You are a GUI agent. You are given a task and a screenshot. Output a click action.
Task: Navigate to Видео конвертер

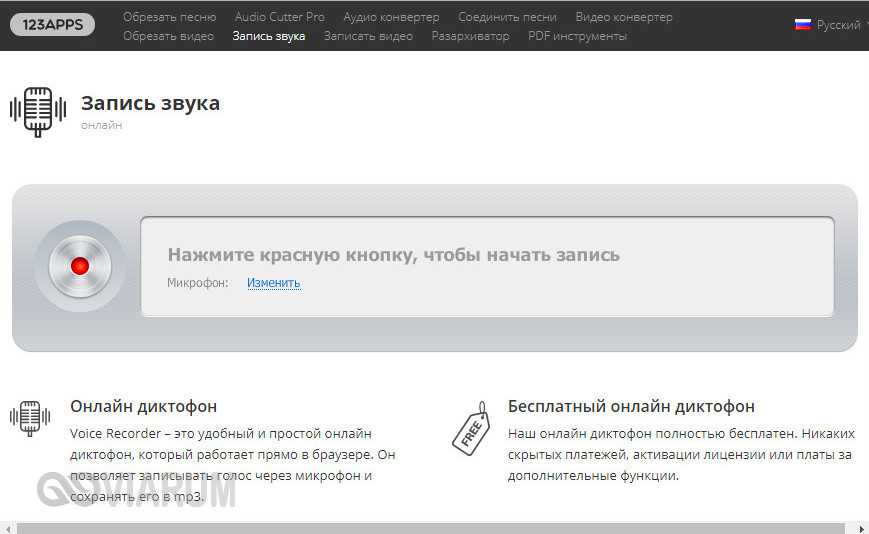pos(624,17)
